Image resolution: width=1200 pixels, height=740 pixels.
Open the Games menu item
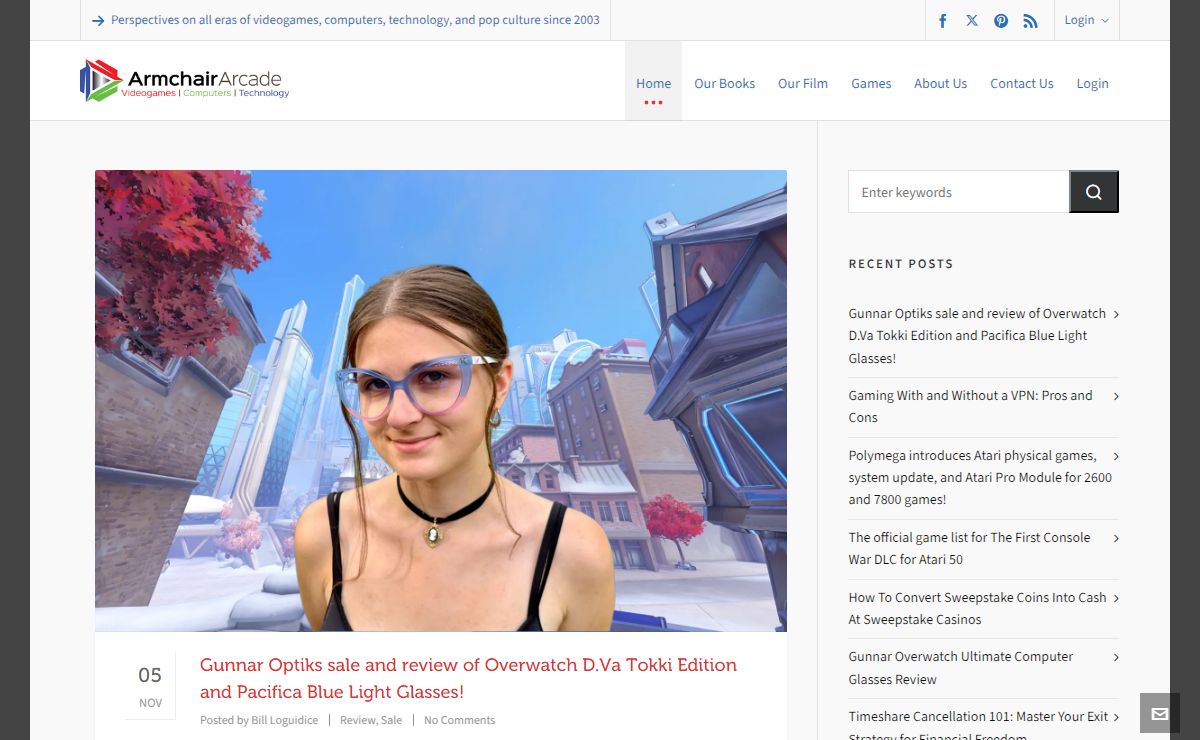click(x=871, y=83)
